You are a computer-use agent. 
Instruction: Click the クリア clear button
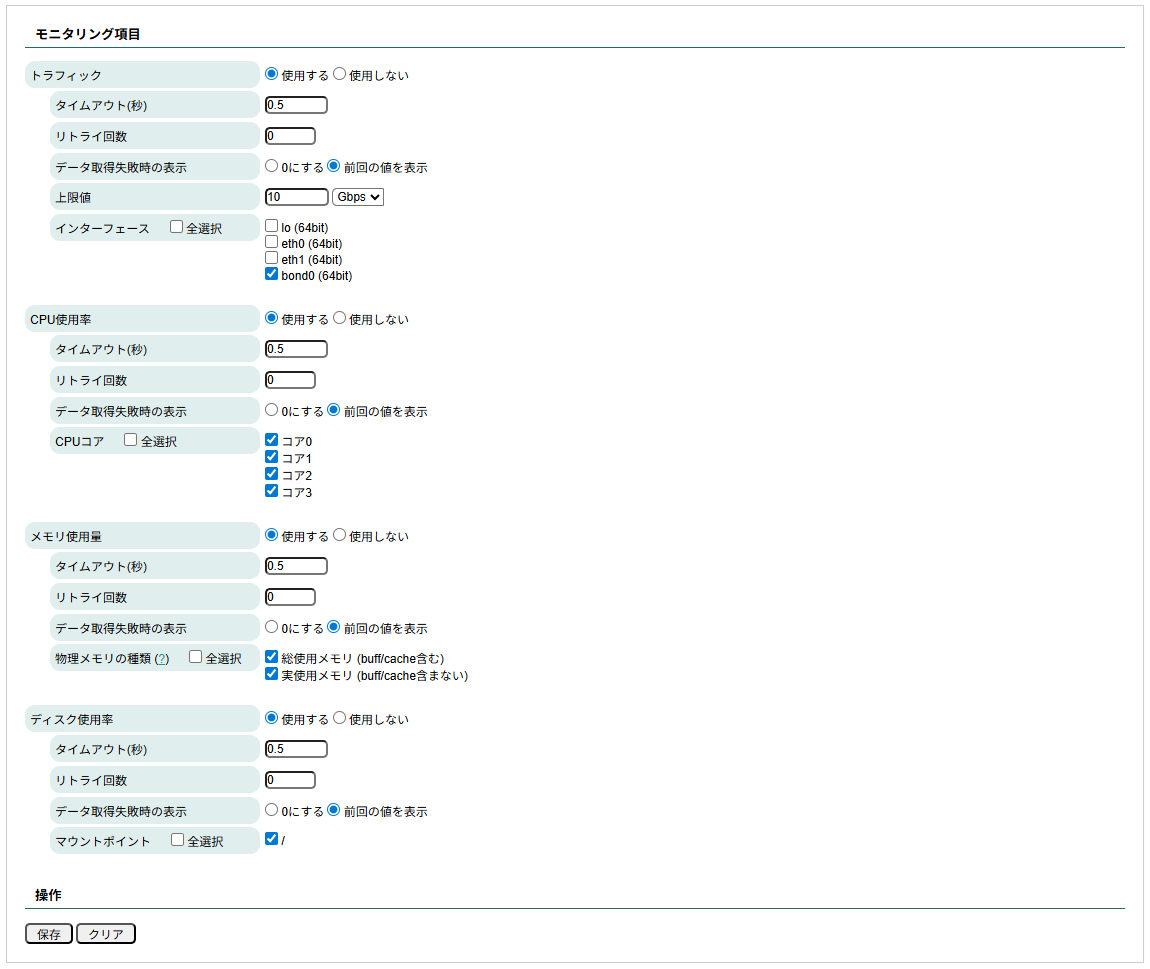coord(105,933)
